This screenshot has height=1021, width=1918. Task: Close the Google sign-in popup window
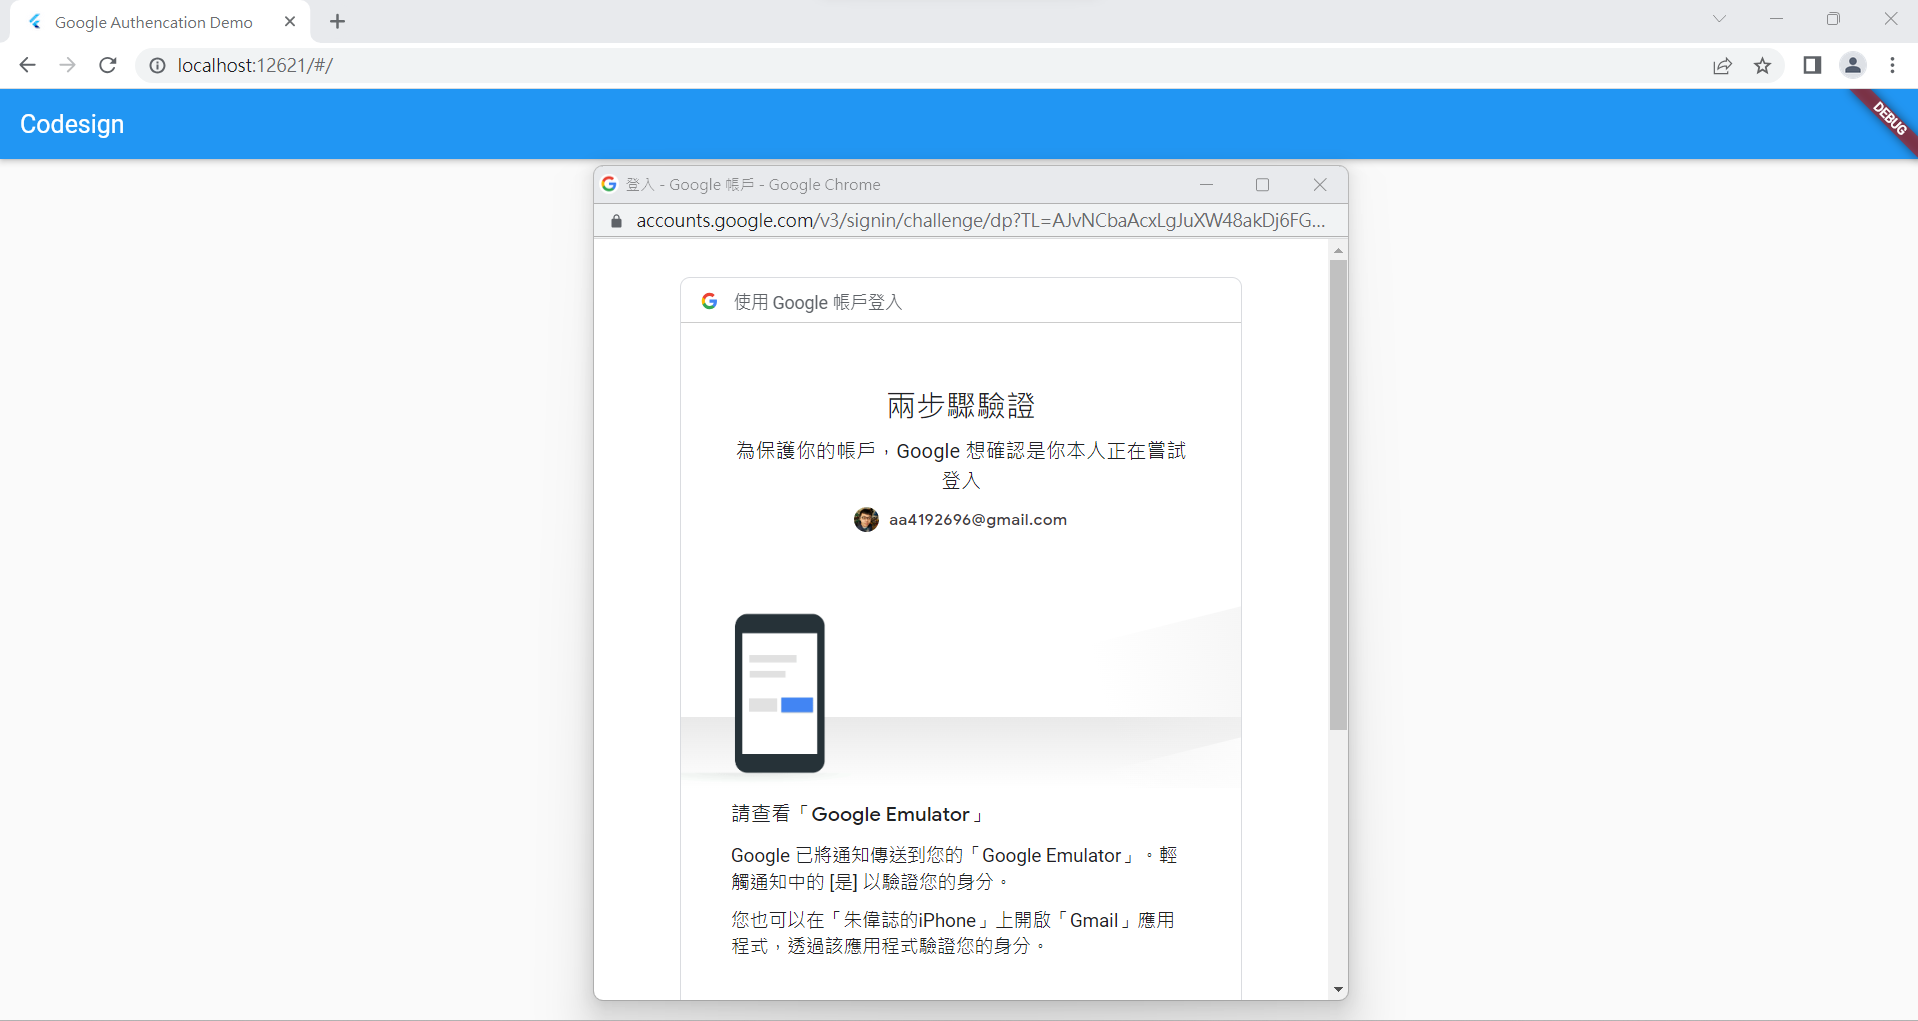click(1320, 184)
